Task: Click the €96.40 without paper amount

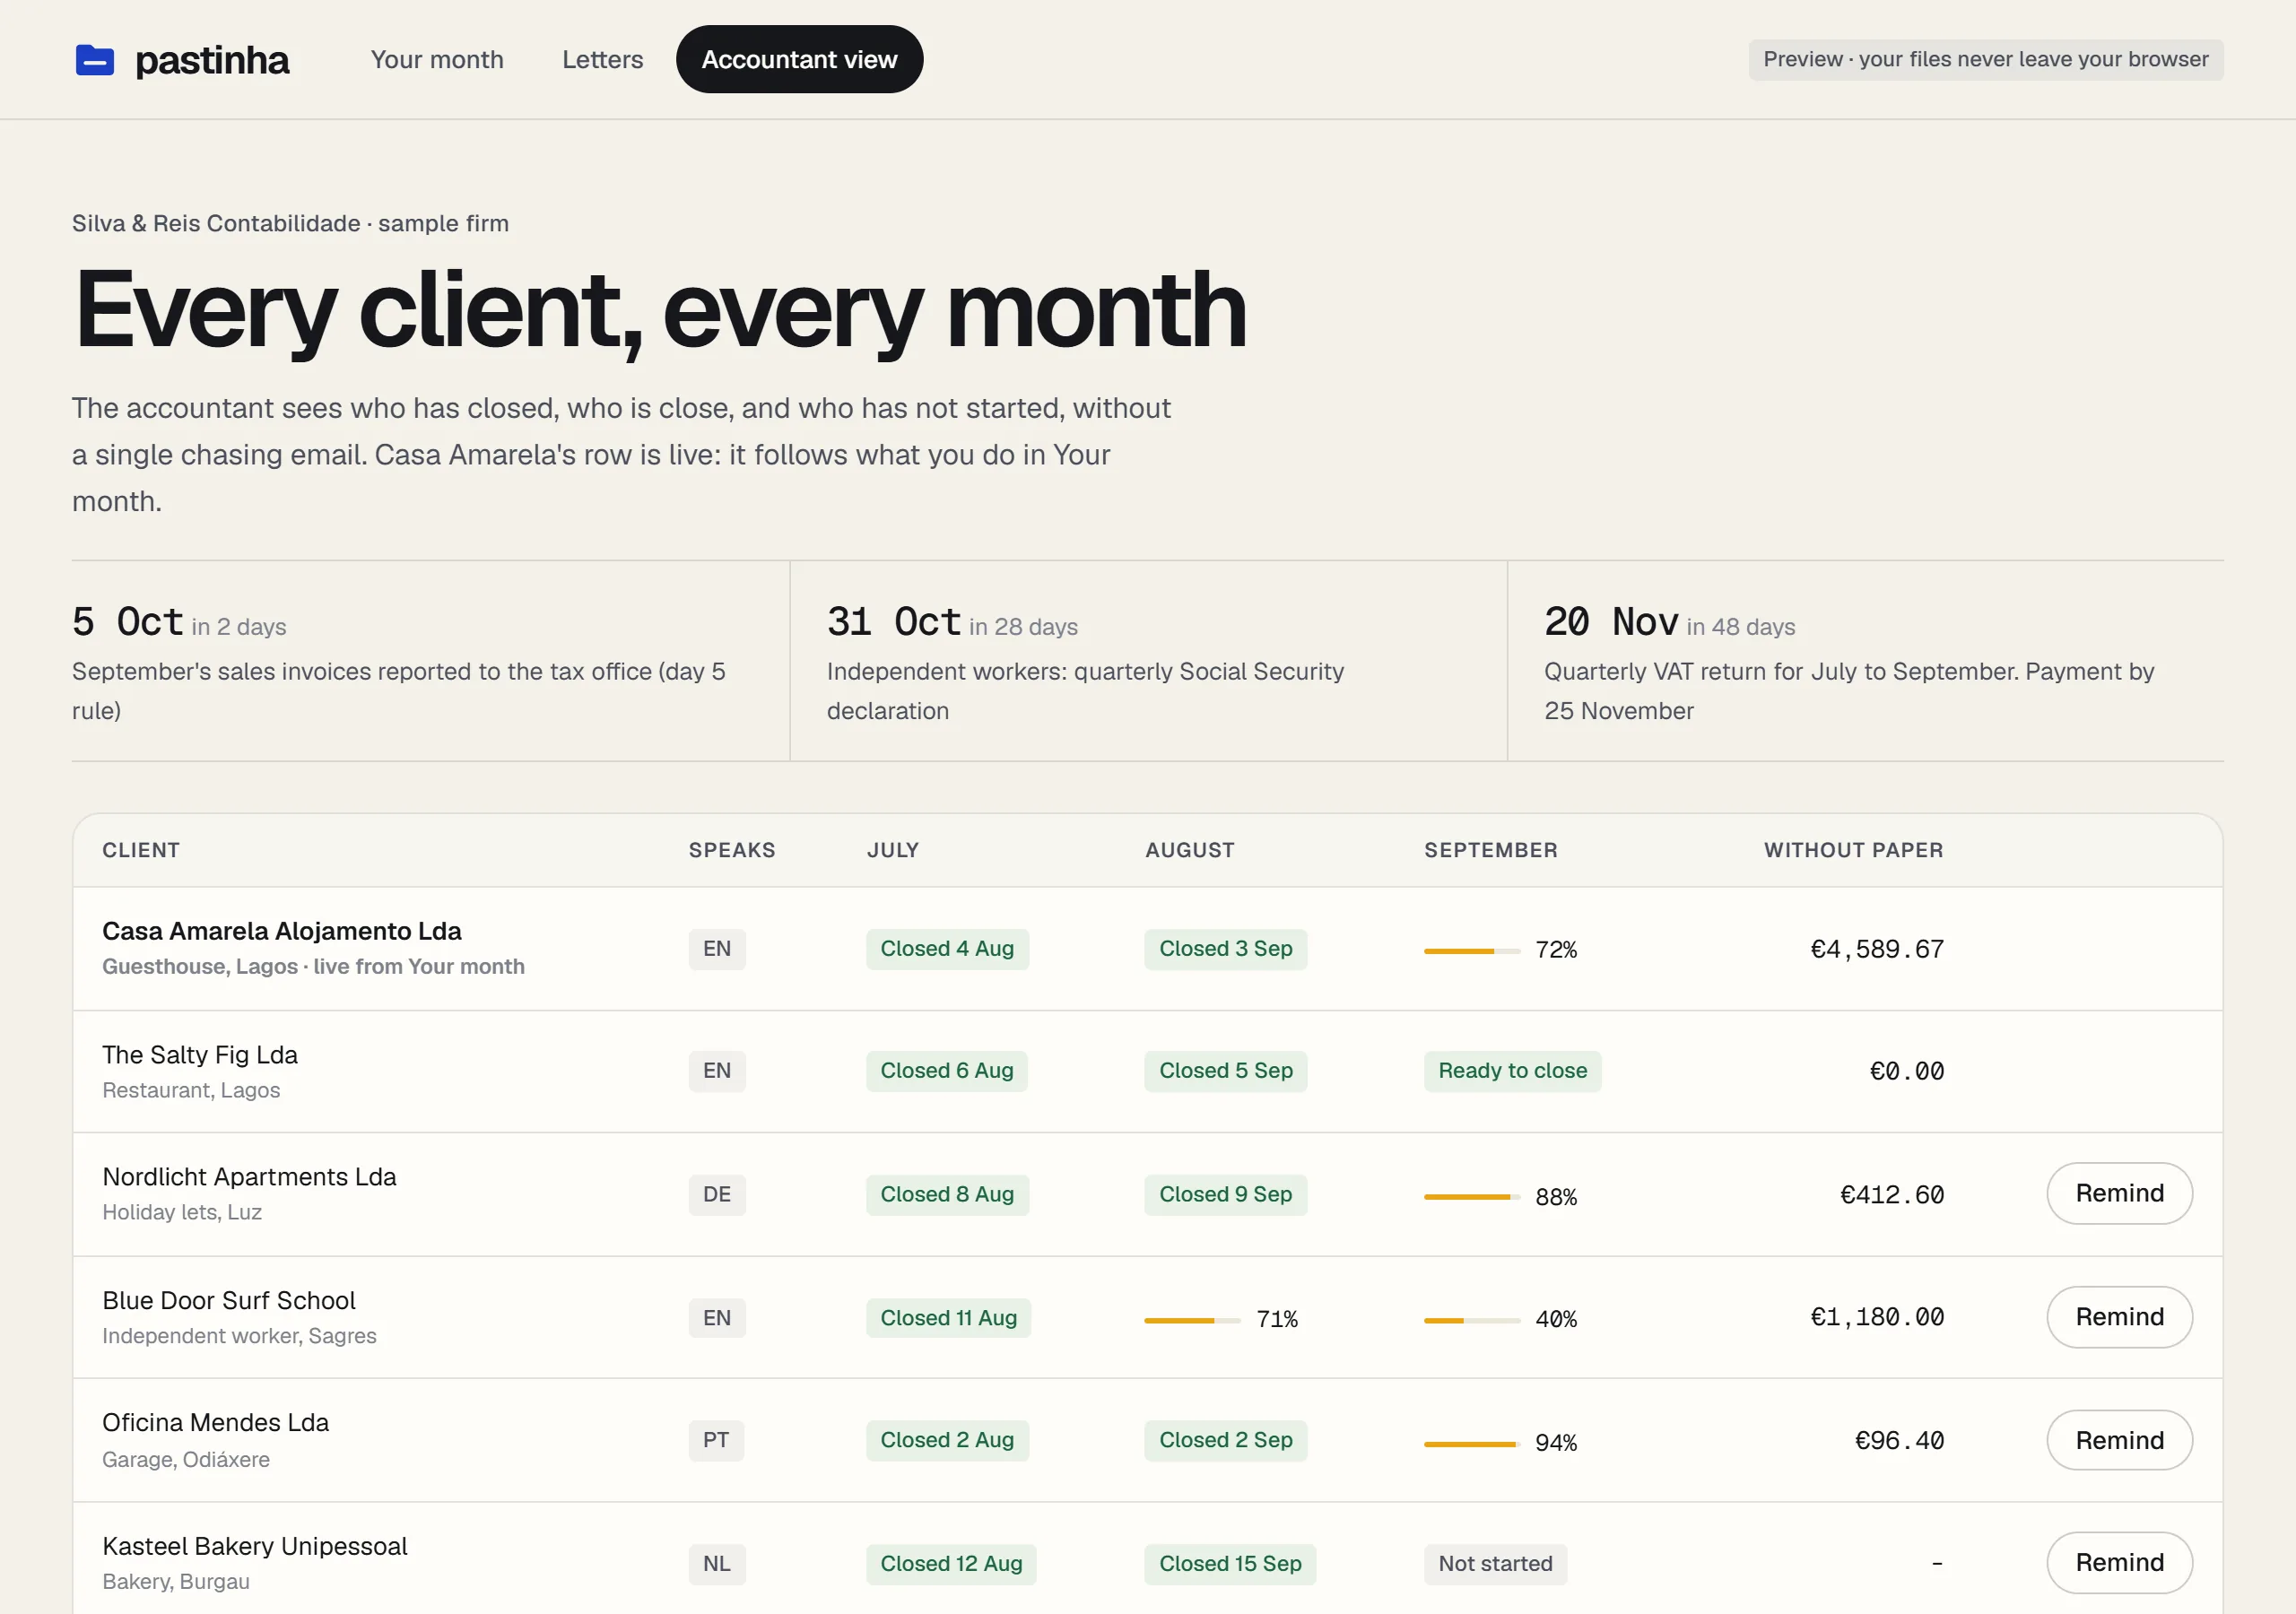Action: pos(1899,1441)
